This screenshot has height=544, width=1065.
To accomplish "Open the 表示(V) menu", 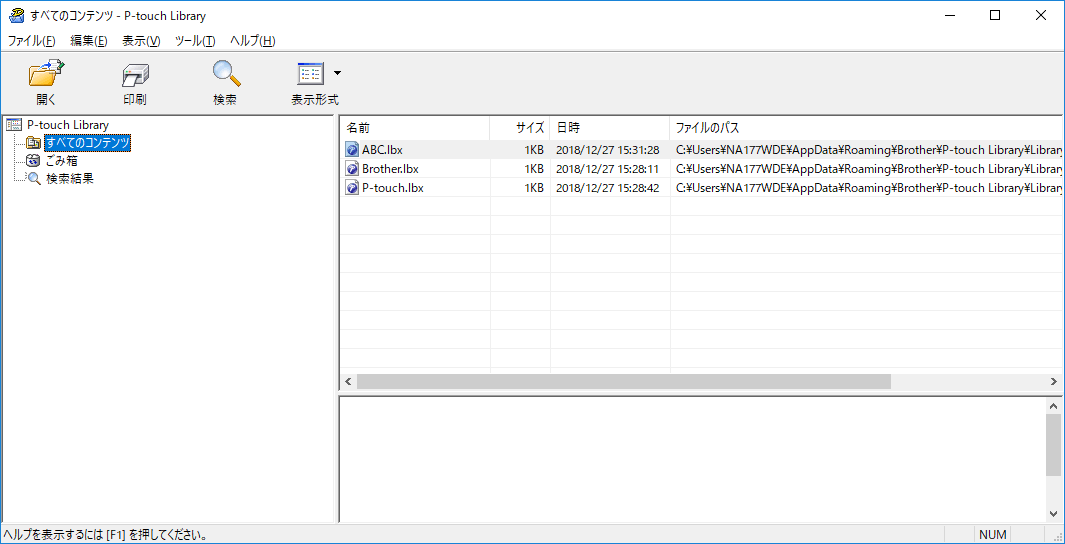I will click(x=141, y=41).
